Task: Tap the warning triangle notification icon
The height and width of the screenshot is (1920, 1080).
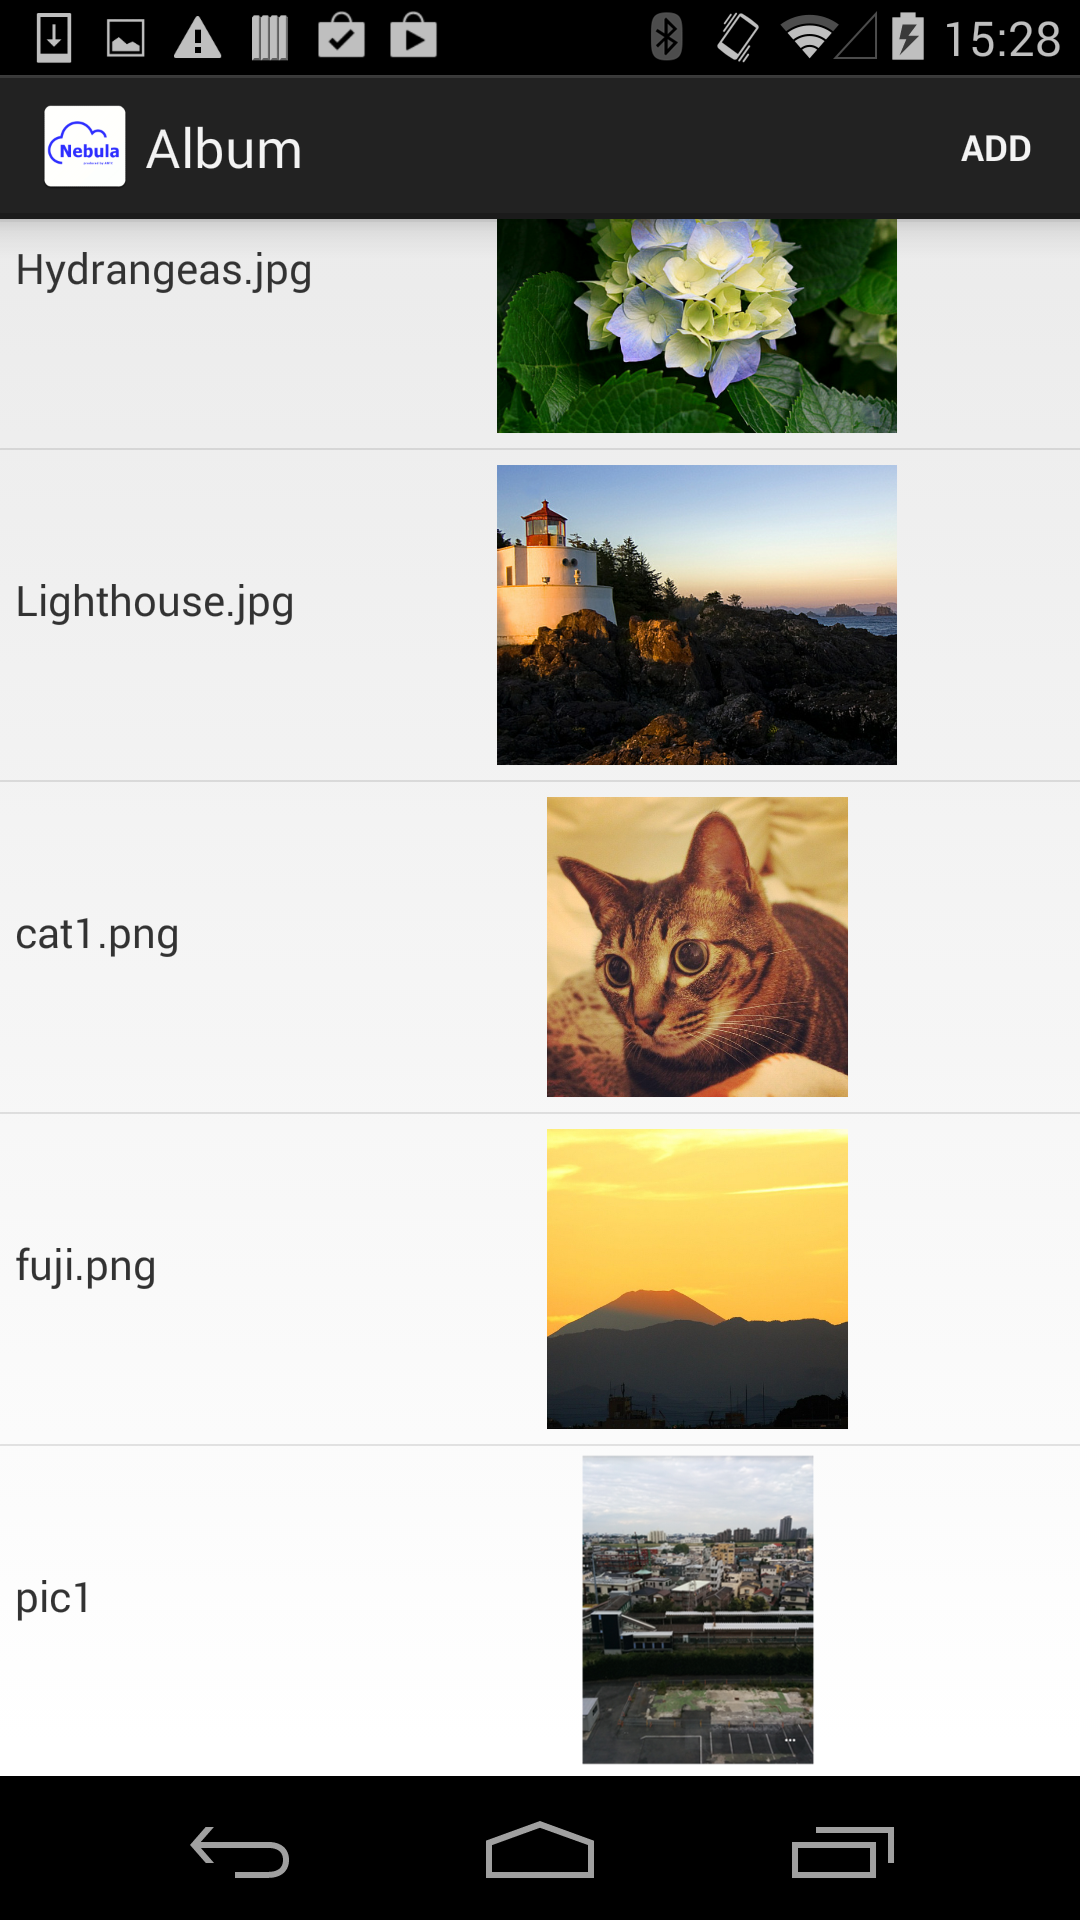Action: [x=198, y=38]
